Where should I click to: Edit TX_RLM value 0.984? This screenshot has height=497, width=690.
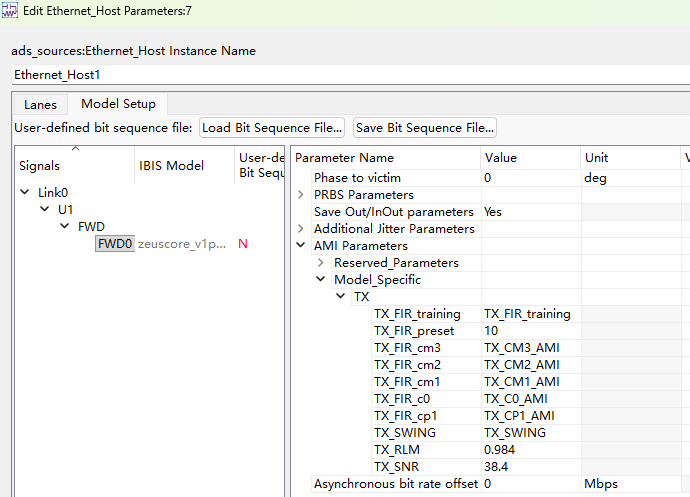pyautogui.click(x=531, y=450)
